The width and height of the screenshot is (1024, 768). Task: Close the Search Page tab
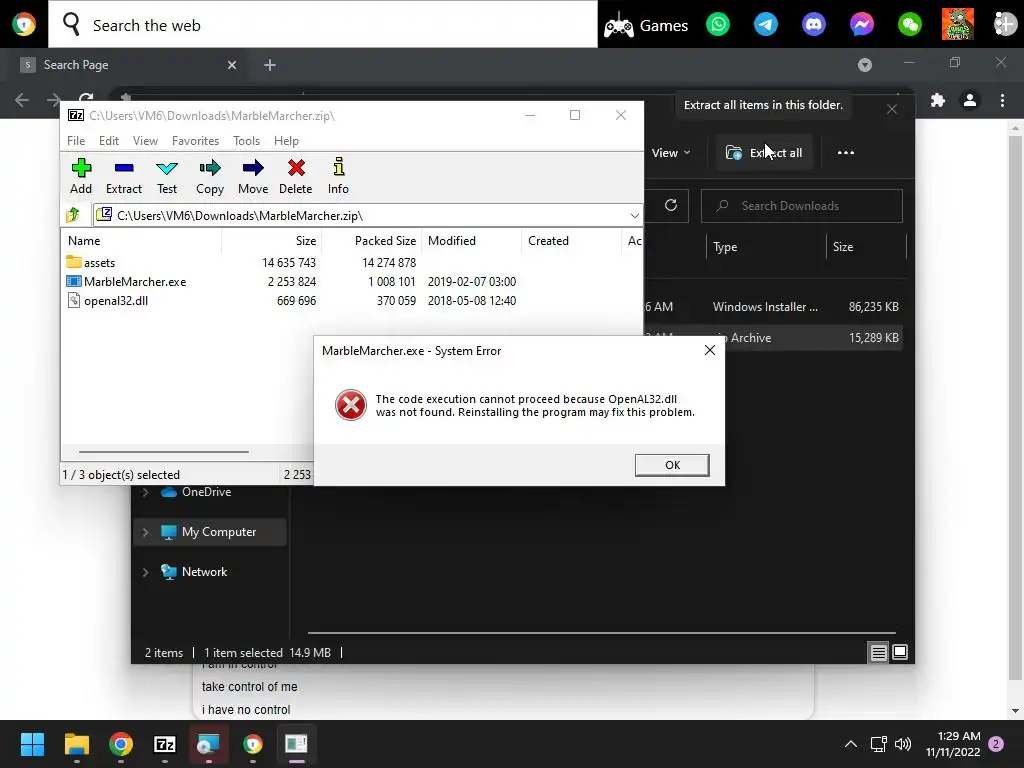(232, 65)
